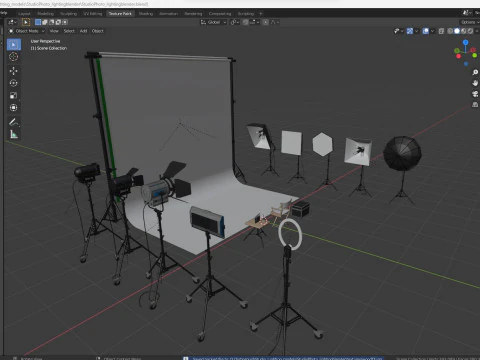The height and width of the screenshot is (360, 480).
Task: Switch to the UV Editing workspace tab
Action: [x=93, y=14]
